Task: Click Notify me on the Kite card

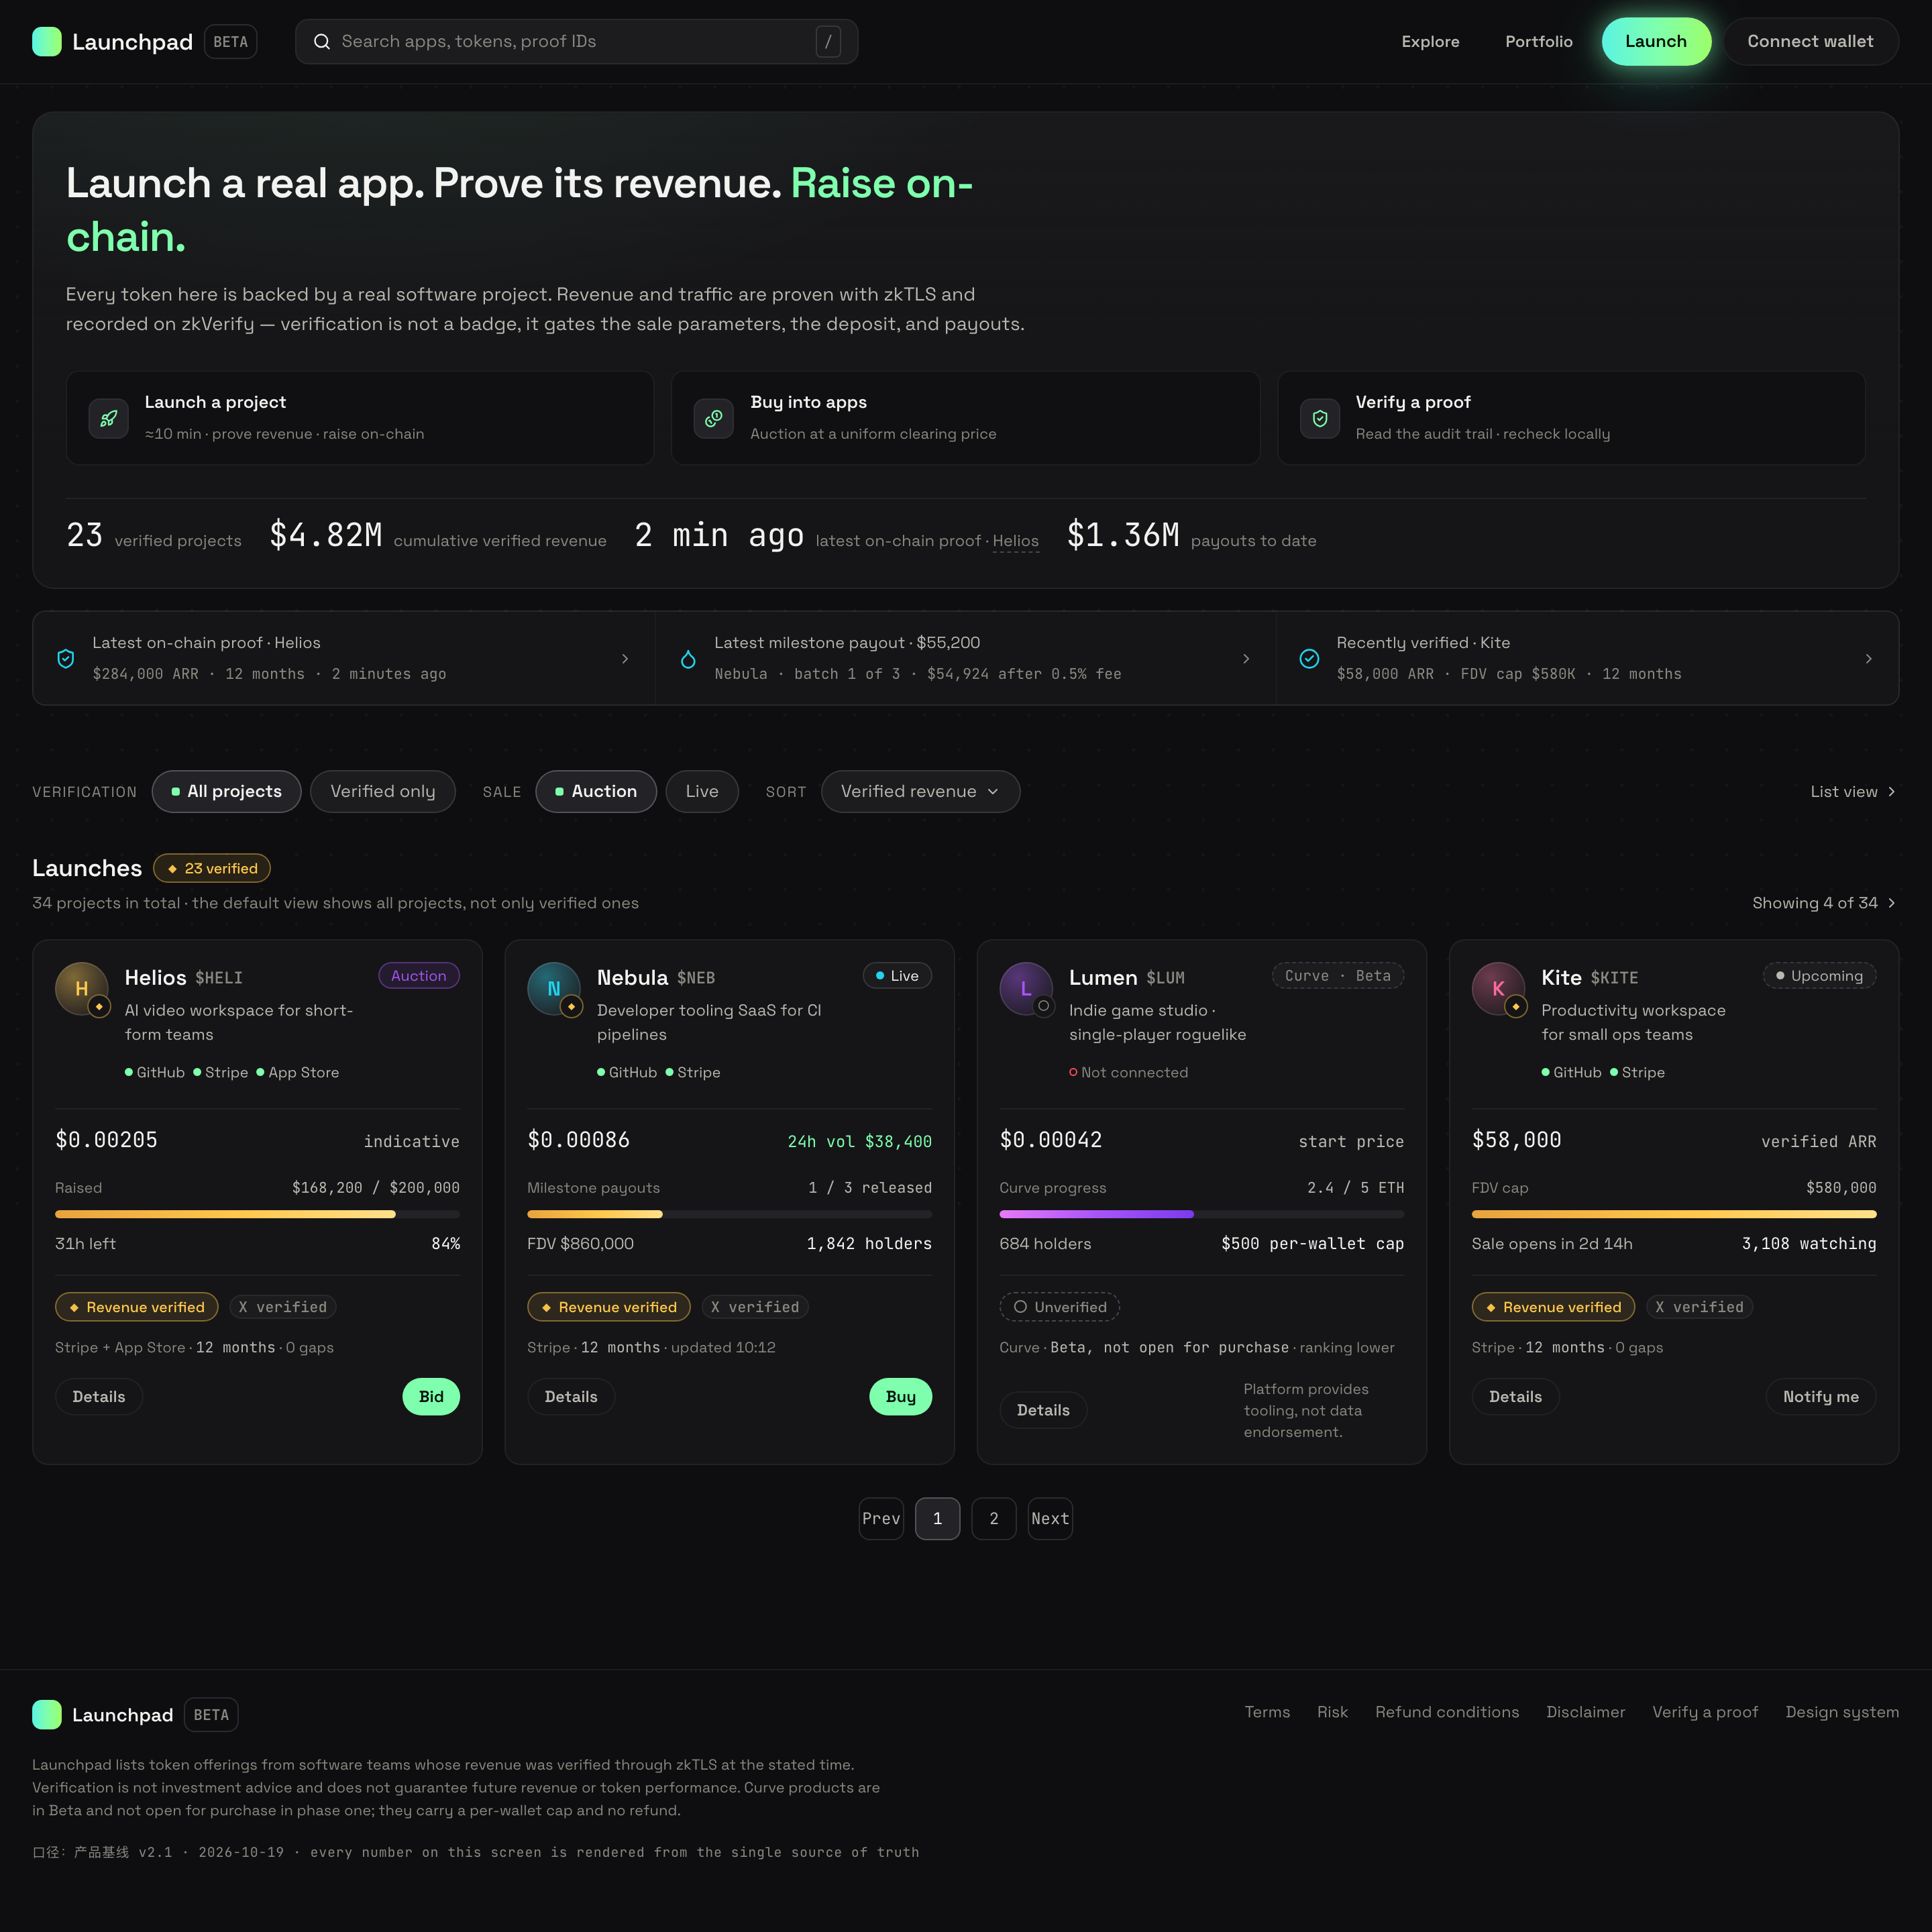Action: point(1820,1396)
